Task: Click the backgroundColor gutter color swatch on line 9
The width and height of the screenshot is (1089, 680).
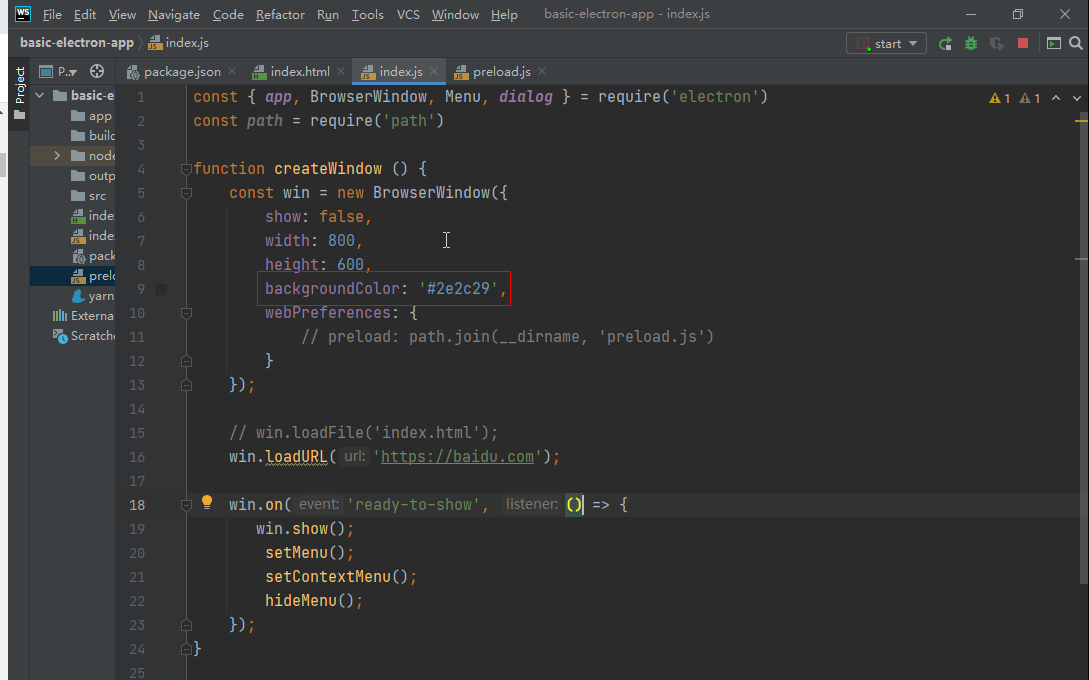Action: pyautogui.click(x=161, y=289)
